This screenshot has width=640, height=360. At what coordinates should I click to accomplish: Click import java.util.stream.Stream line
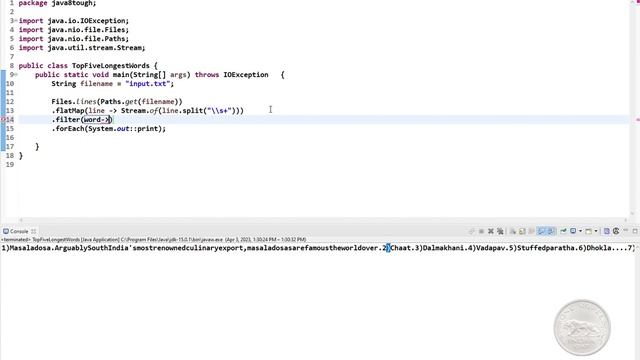(x=82, y=48)
